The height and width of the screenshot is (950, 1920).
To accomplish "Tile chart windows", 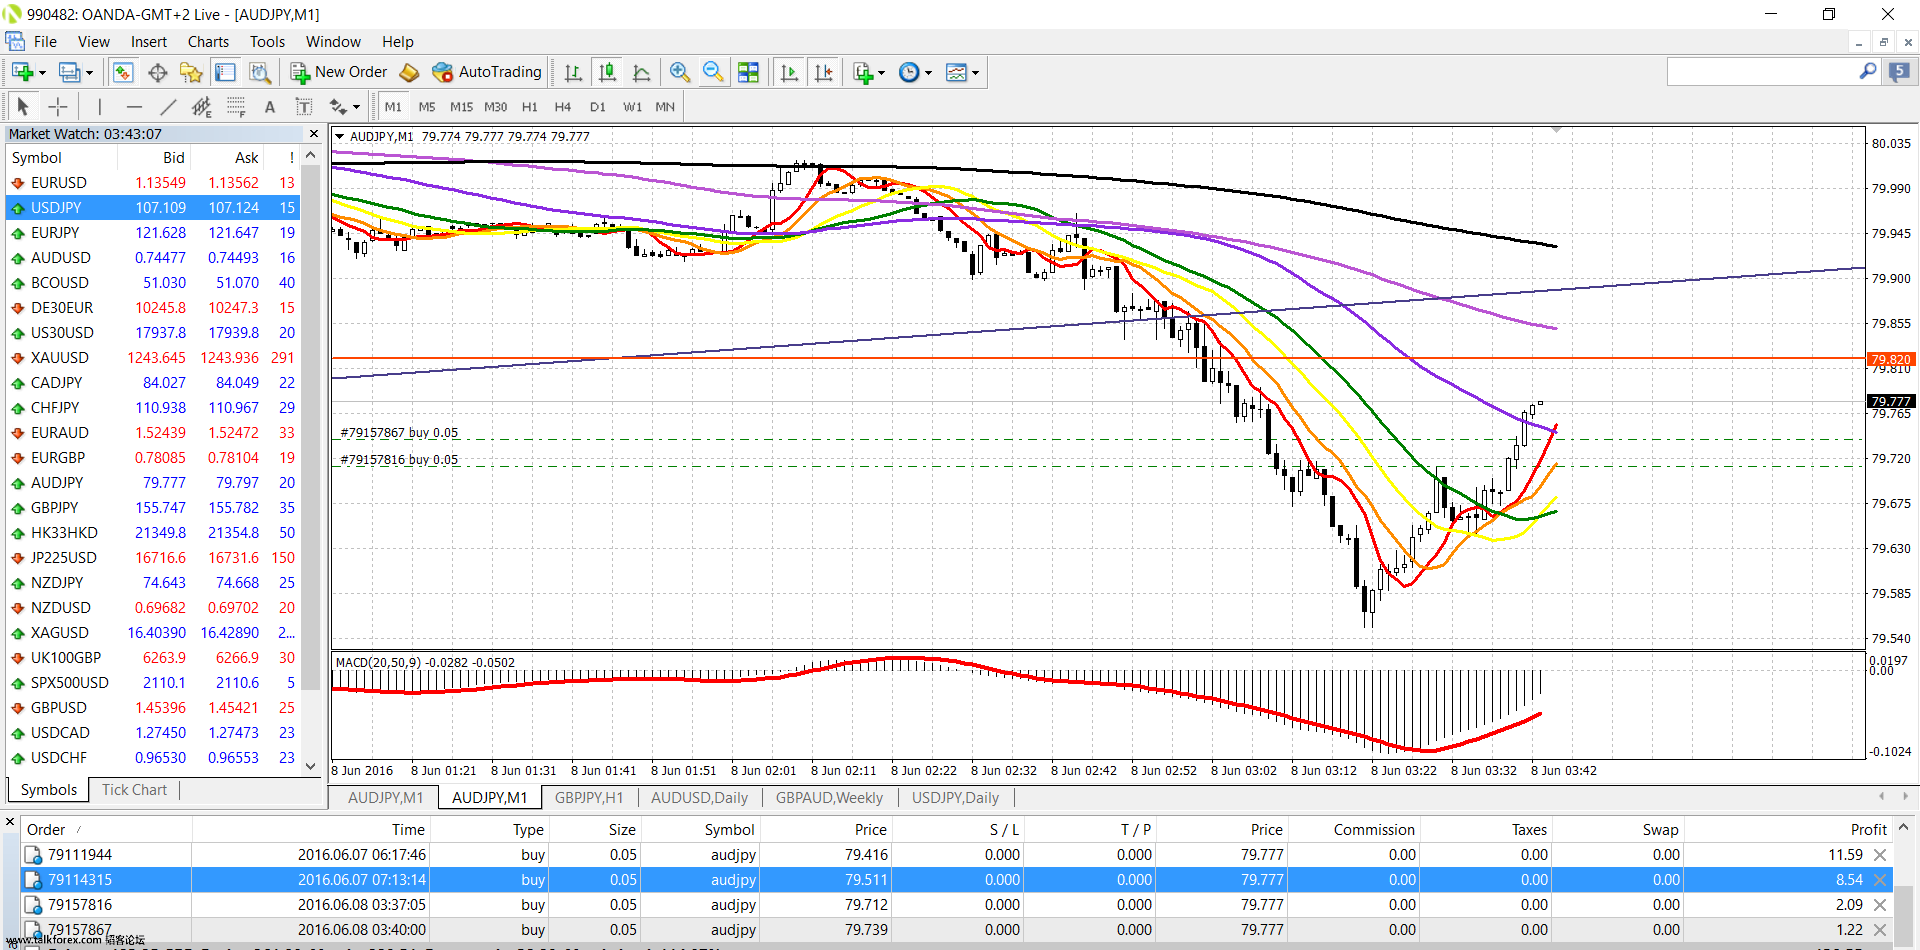I will 748,72.
